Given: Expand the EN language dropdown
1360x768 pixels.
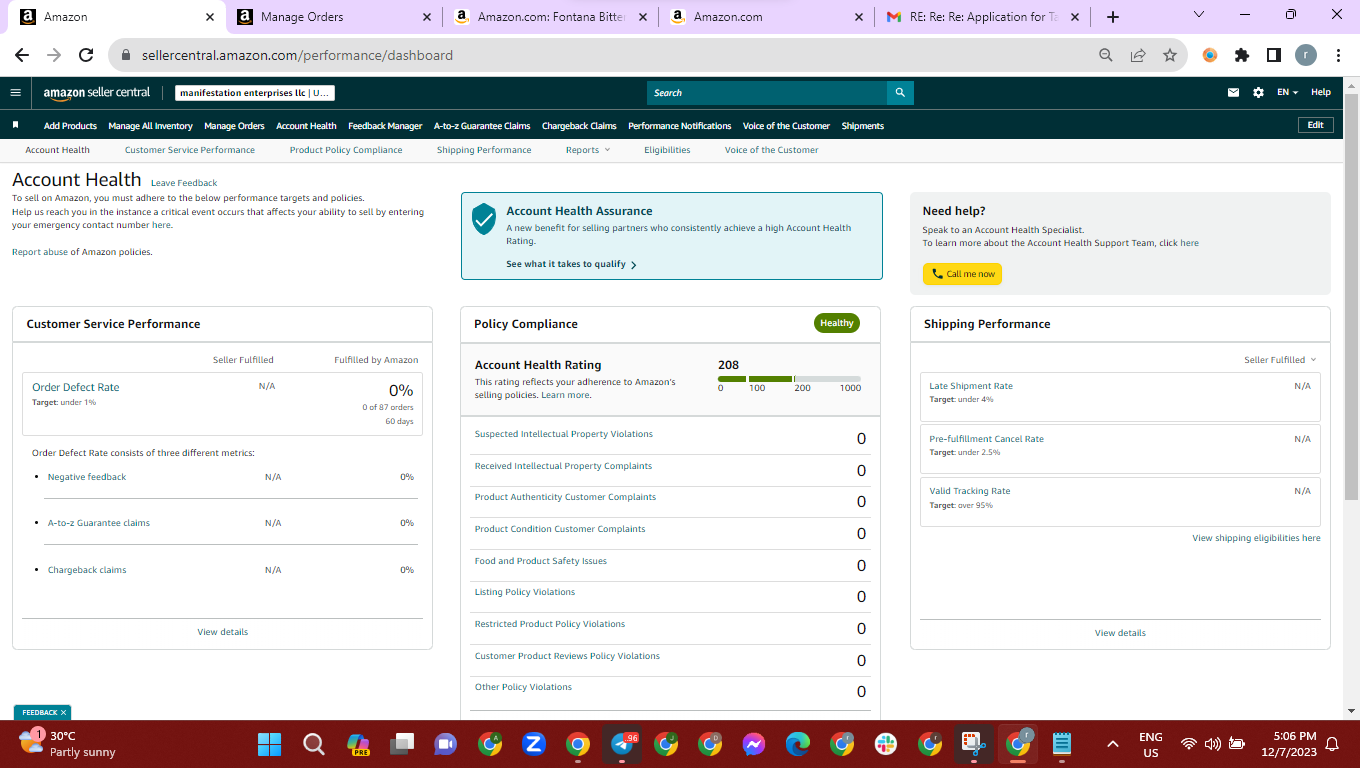Looking at the screenshot, I should 1287,92.
